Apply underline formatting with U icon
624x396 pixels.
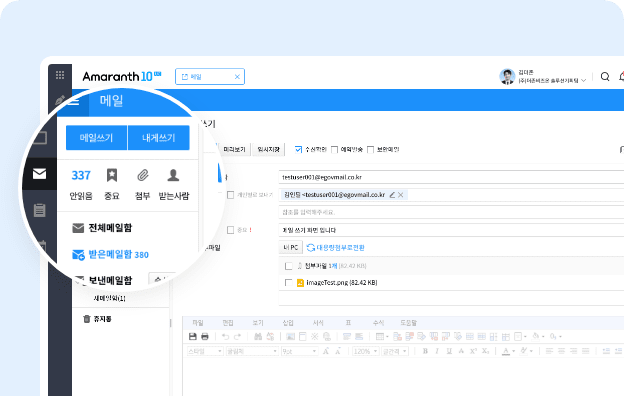coord(449,351)
